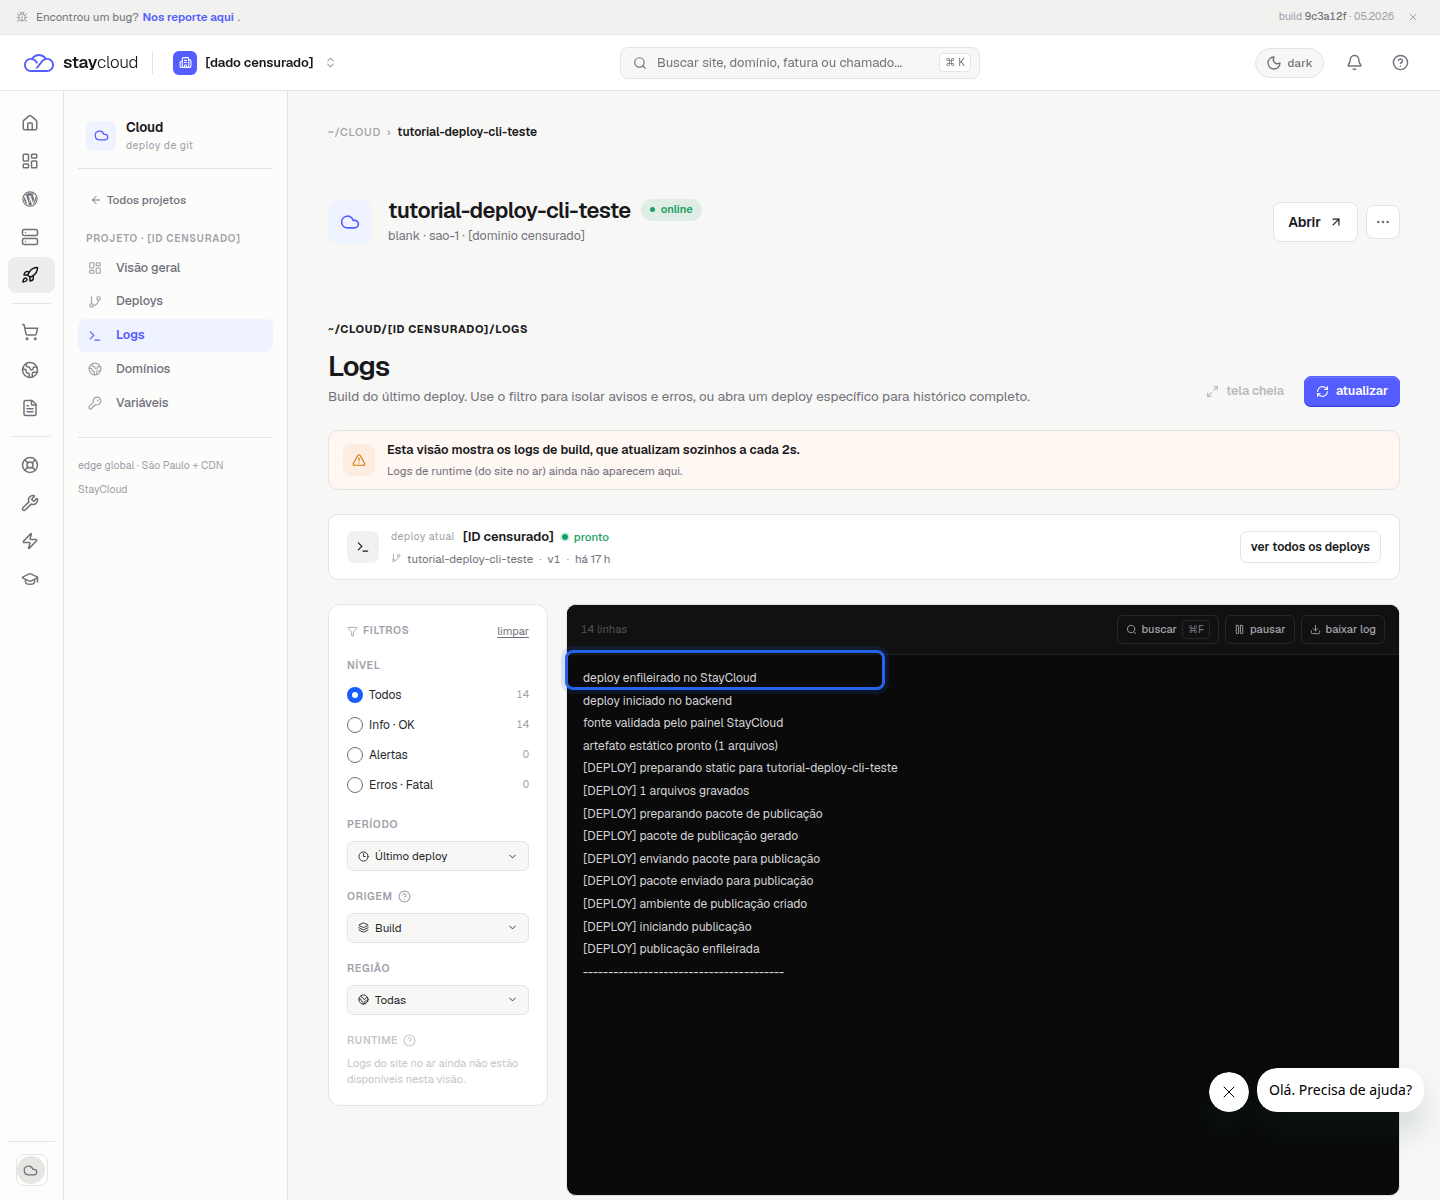Open the server stack icon in the left rail

[30, 237]
